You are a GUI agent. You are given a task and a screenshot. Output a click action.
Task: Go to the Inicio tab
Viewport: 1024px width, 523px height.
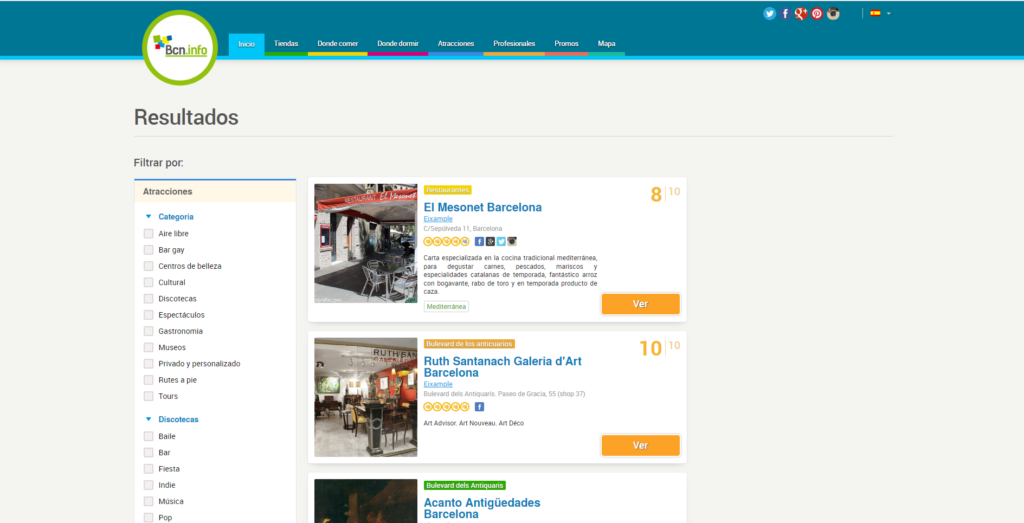[246, 44]
